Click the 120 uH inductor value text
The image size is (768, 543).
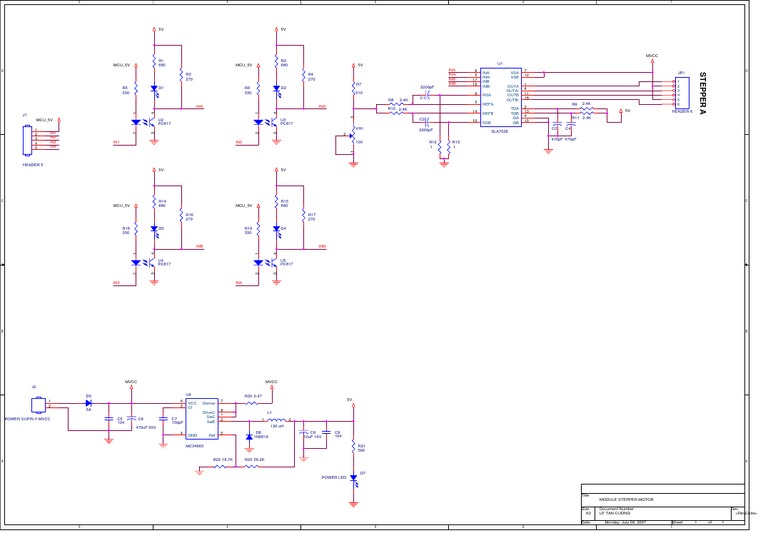tap(277, 426)
